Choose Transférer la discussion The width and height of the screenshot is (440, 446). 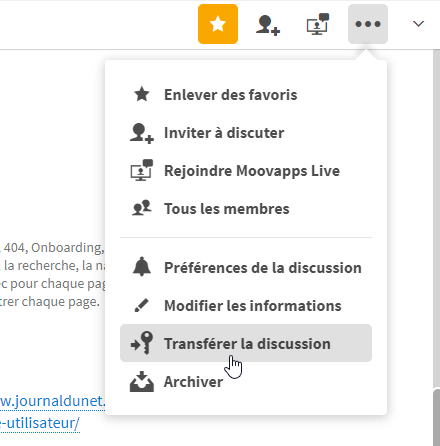246,343
